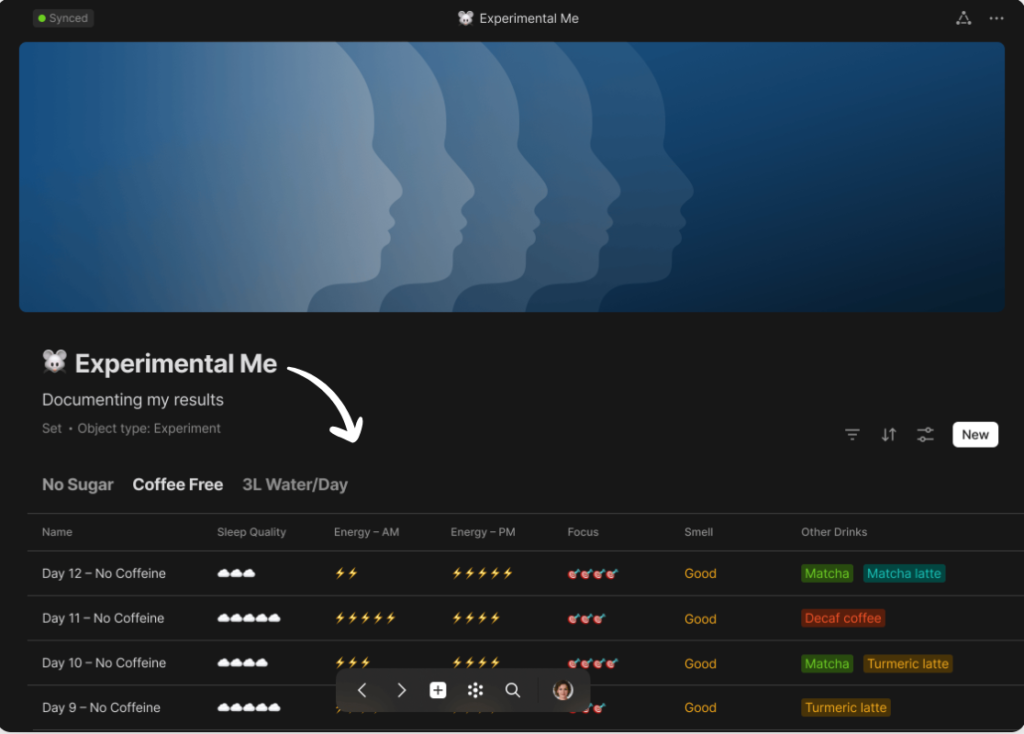
Task: Click the mouse icon in the top title bar
Action: [465, 18]
